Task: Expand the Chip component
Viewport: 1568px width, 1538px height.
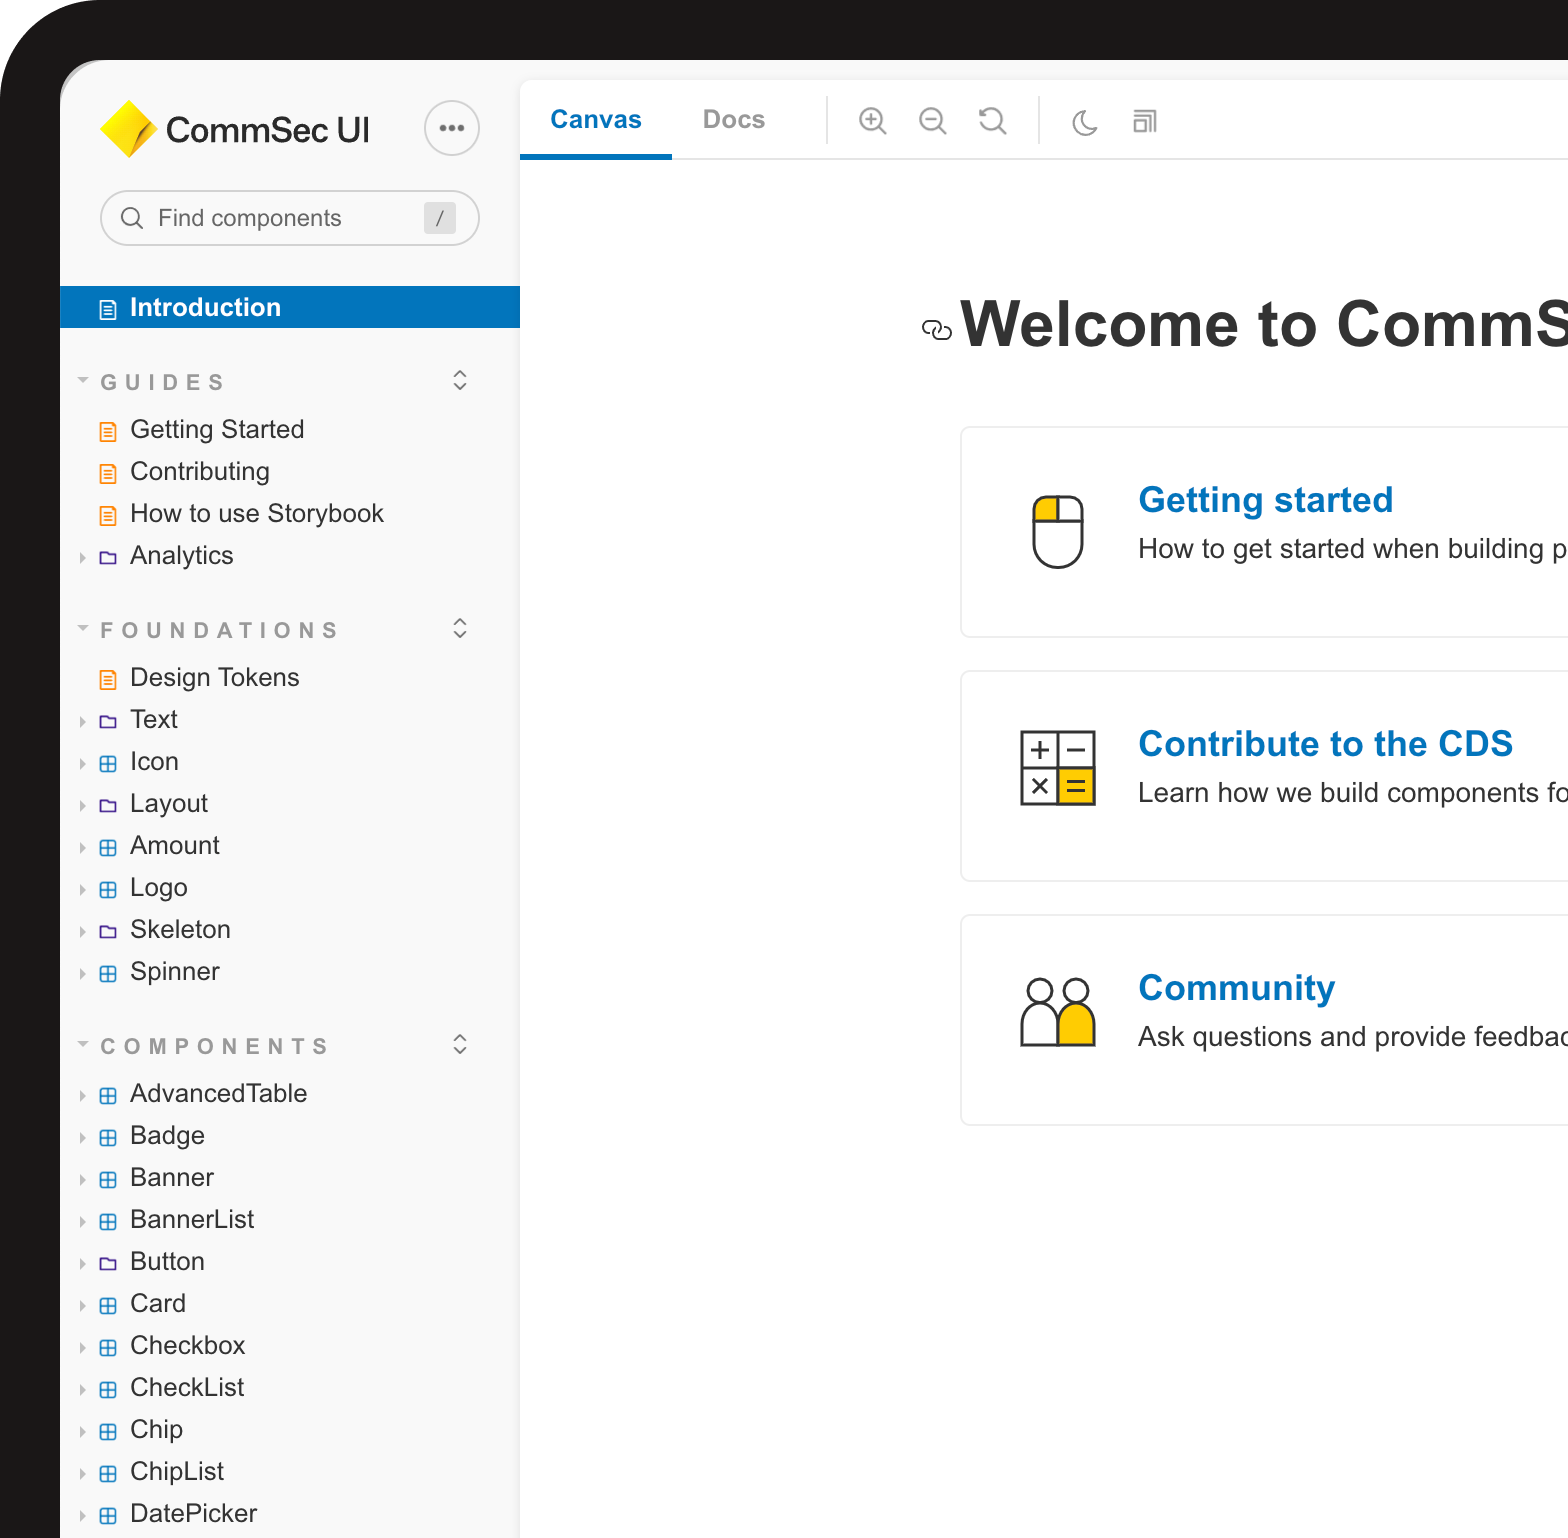Action: click(x=156, y=1429)
